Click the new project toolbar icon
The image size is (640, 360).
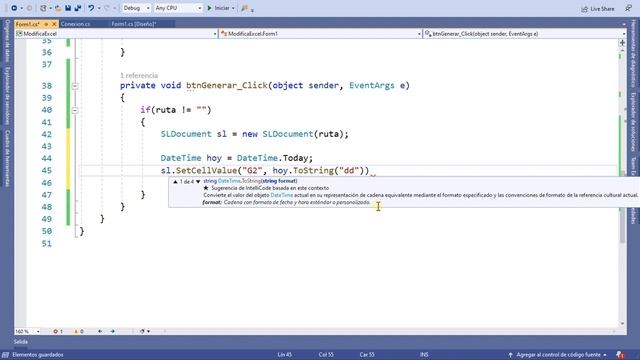click(43, 8)
